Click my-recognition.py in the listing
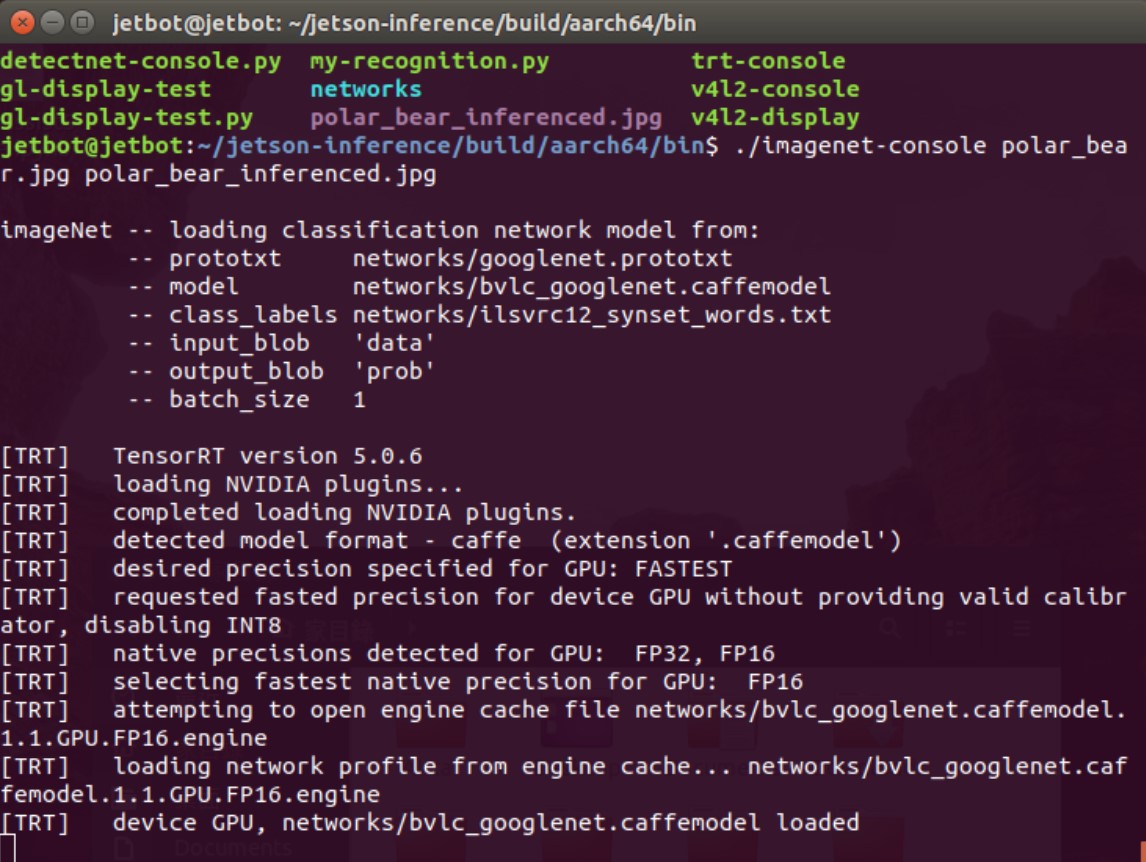Screen dimensions: 1146x862 (429, 61)
